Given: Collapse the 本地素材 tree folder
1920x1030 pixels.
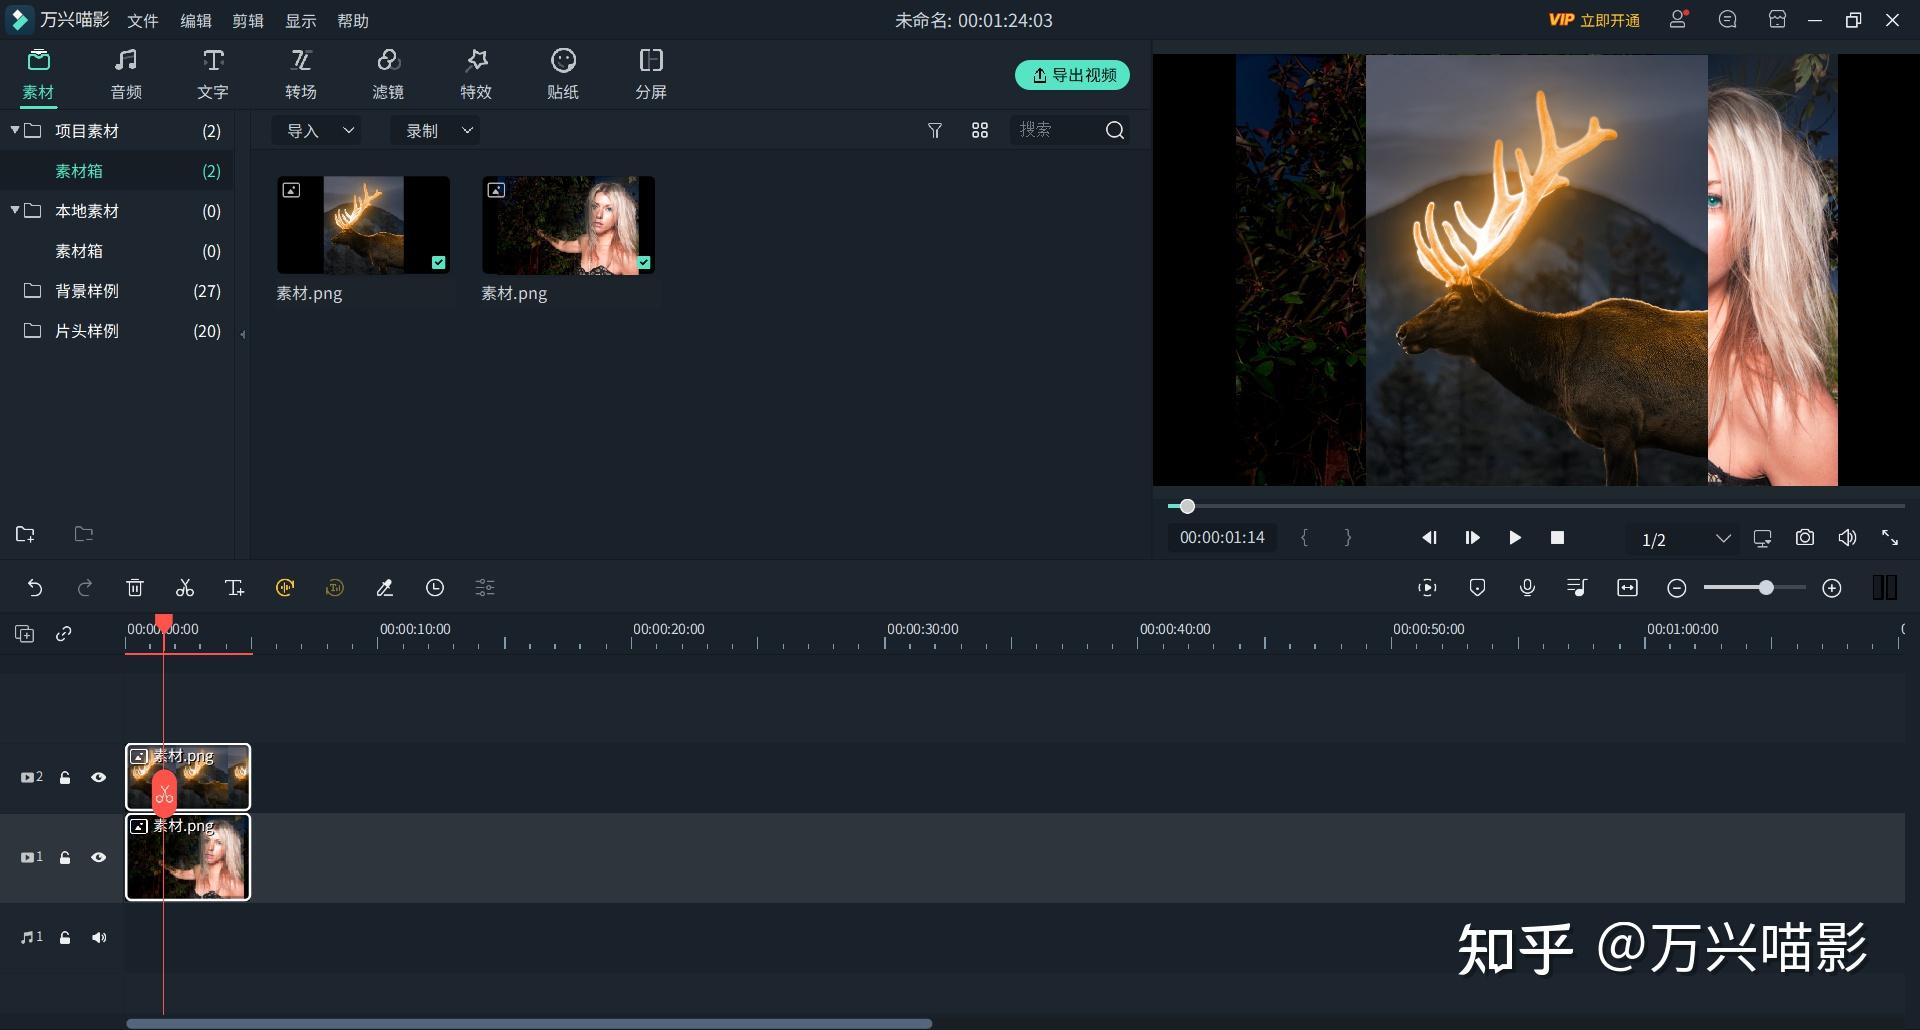Looking at the screenshot, I should click(15, 210).
